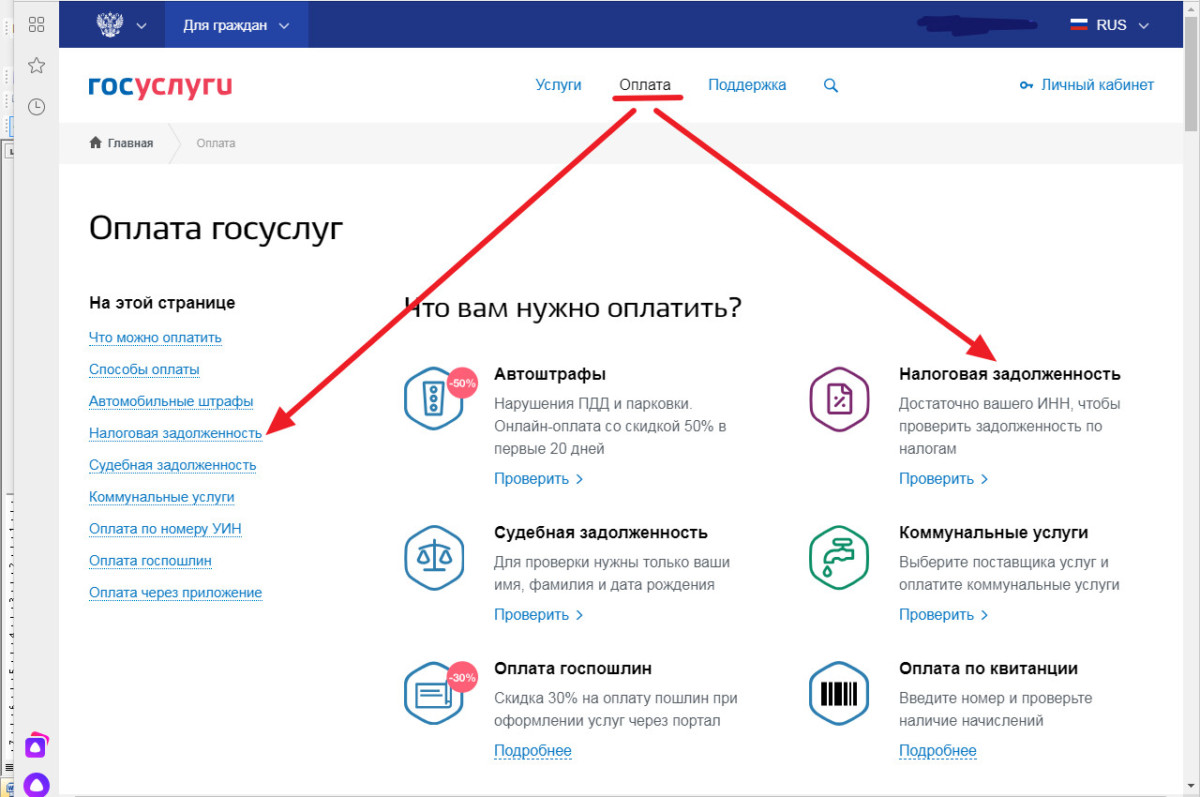Click the key icon beside Личный кабинет

point(1026,86)
